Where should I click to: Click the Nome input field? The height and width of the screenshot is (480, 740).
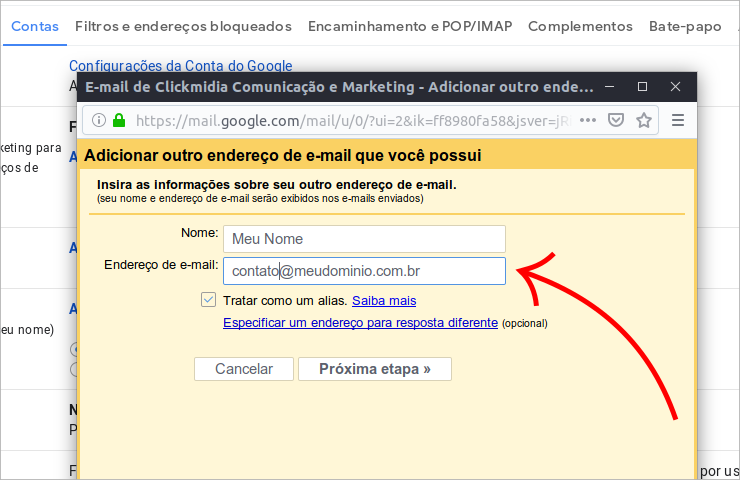pyautogui.click(x=364, y=239)
